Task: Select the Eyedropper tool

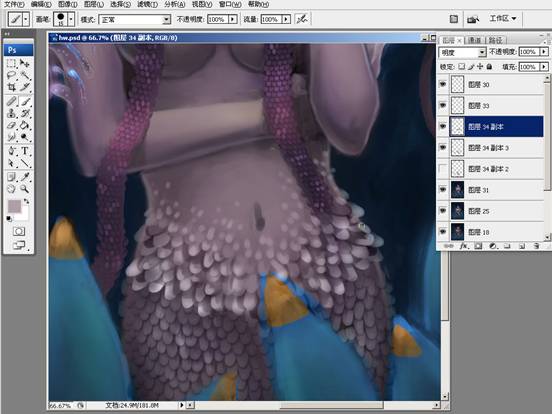Action: point(25,176)
